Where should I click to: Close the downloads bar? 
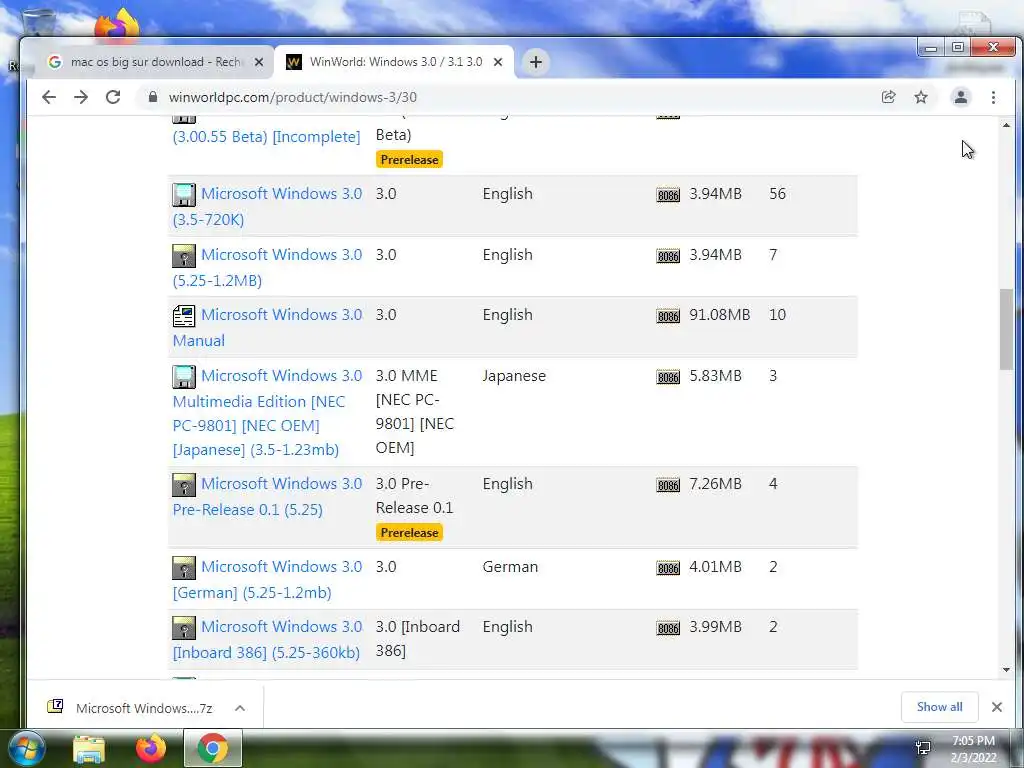tap(997, 707)
